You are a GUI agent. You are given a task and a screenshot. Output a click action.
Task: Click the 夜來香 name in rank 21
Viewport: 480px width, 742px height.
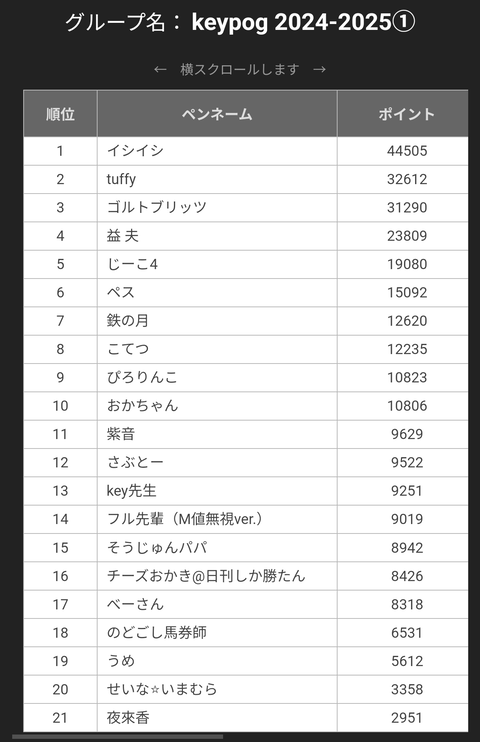(128, 718)
